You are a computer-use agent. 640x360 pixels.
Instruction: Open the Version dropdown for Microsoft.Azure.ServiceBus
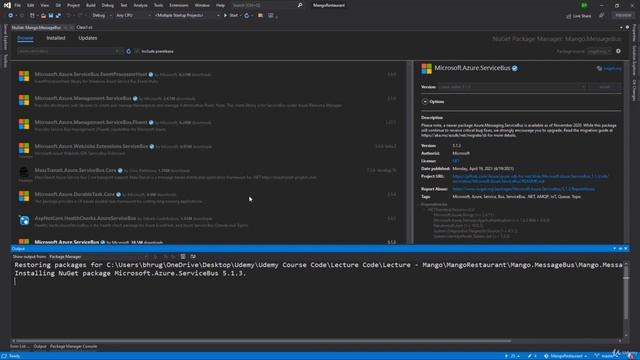(x=512, y=87)
